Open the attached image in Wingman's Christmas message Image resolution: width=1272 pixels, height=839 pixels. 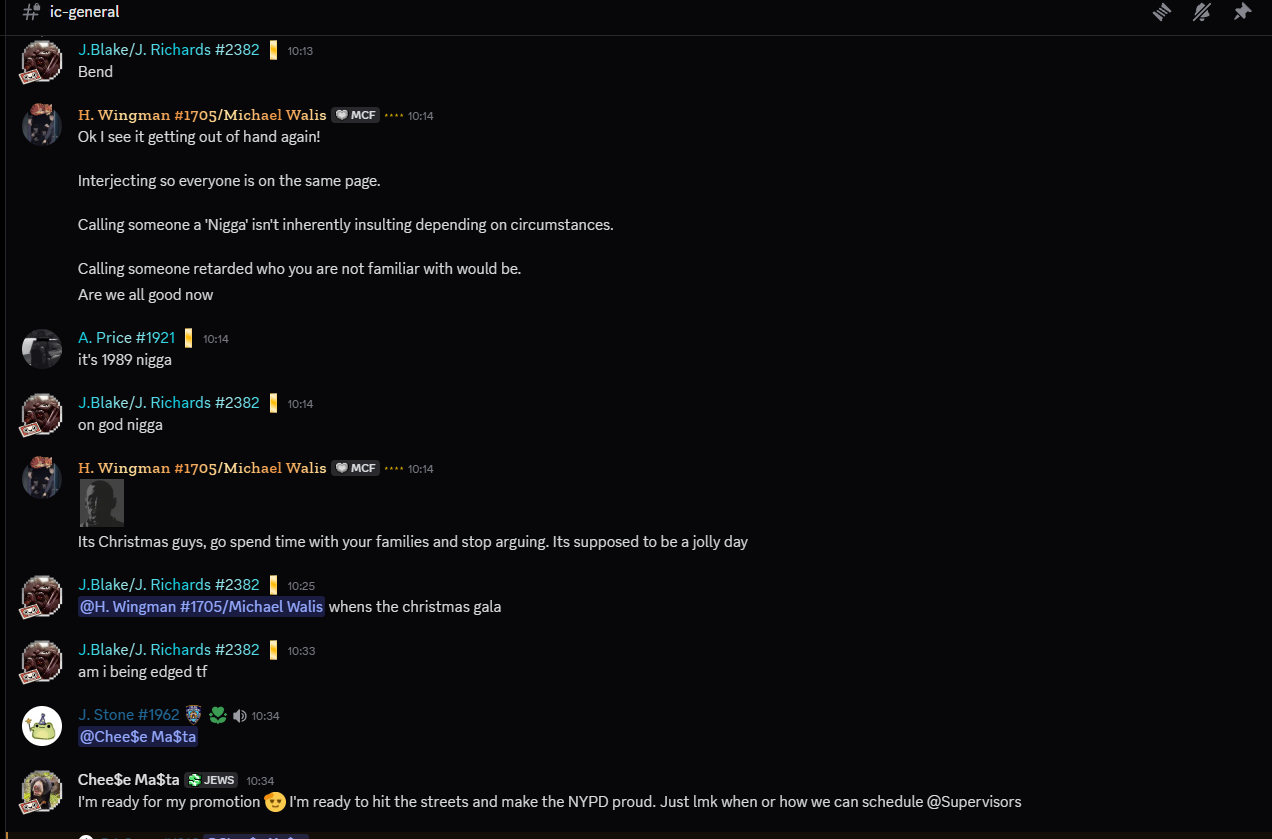coord(101,503)
